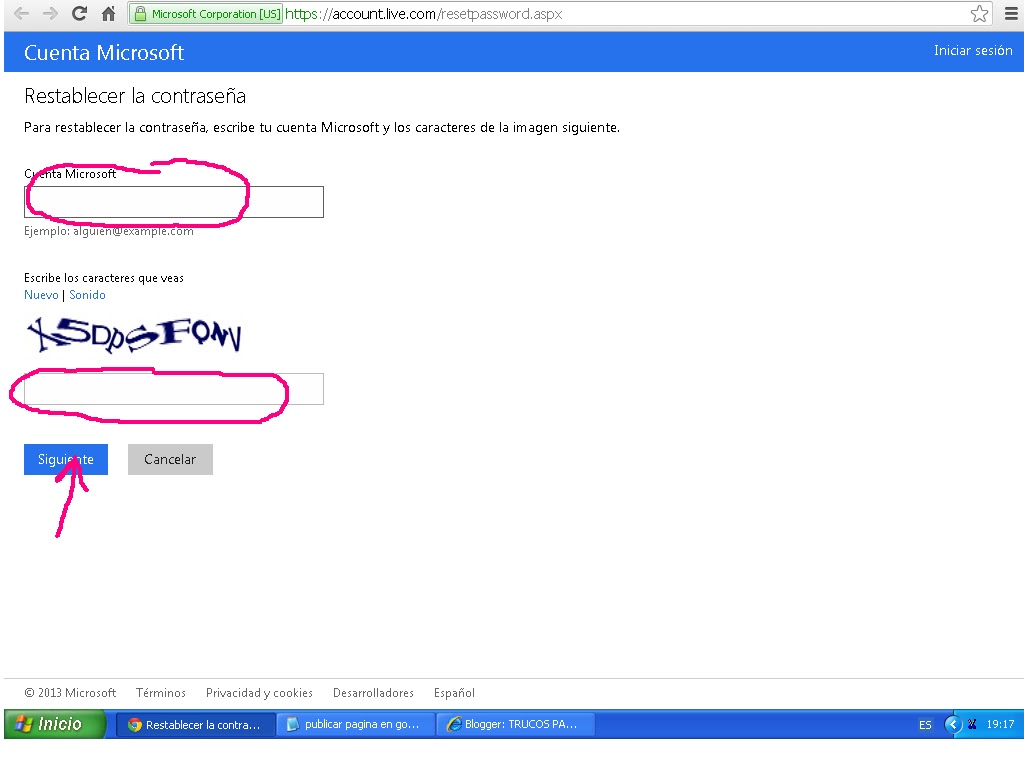The width and height of the screenshot is (1024, 768).
Task: Click the 19:17 taskbar clock
Action: [1000, 724]
